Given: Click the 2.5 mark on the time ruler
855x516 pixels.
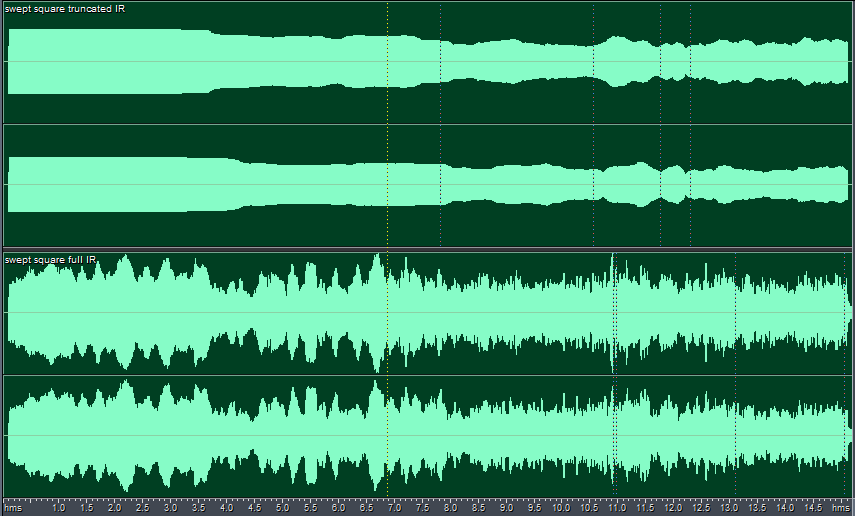Looking at the screenshot, I should [x=142, y=508].
